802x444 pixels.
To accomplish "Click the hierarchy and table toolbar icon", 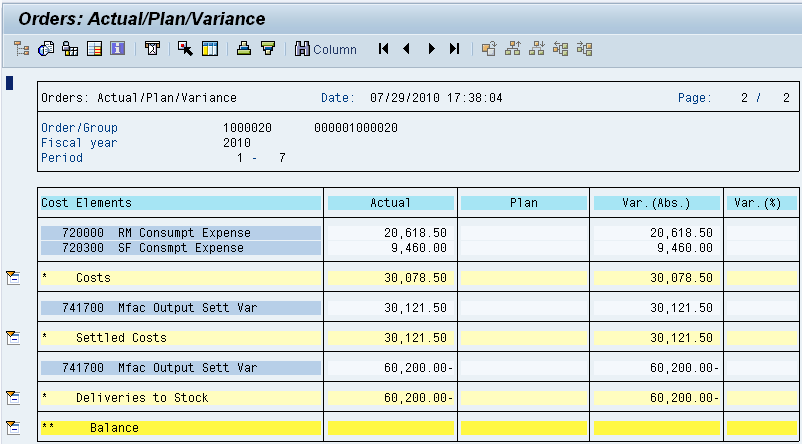I will pyautogui.click(x=70, y=49).
